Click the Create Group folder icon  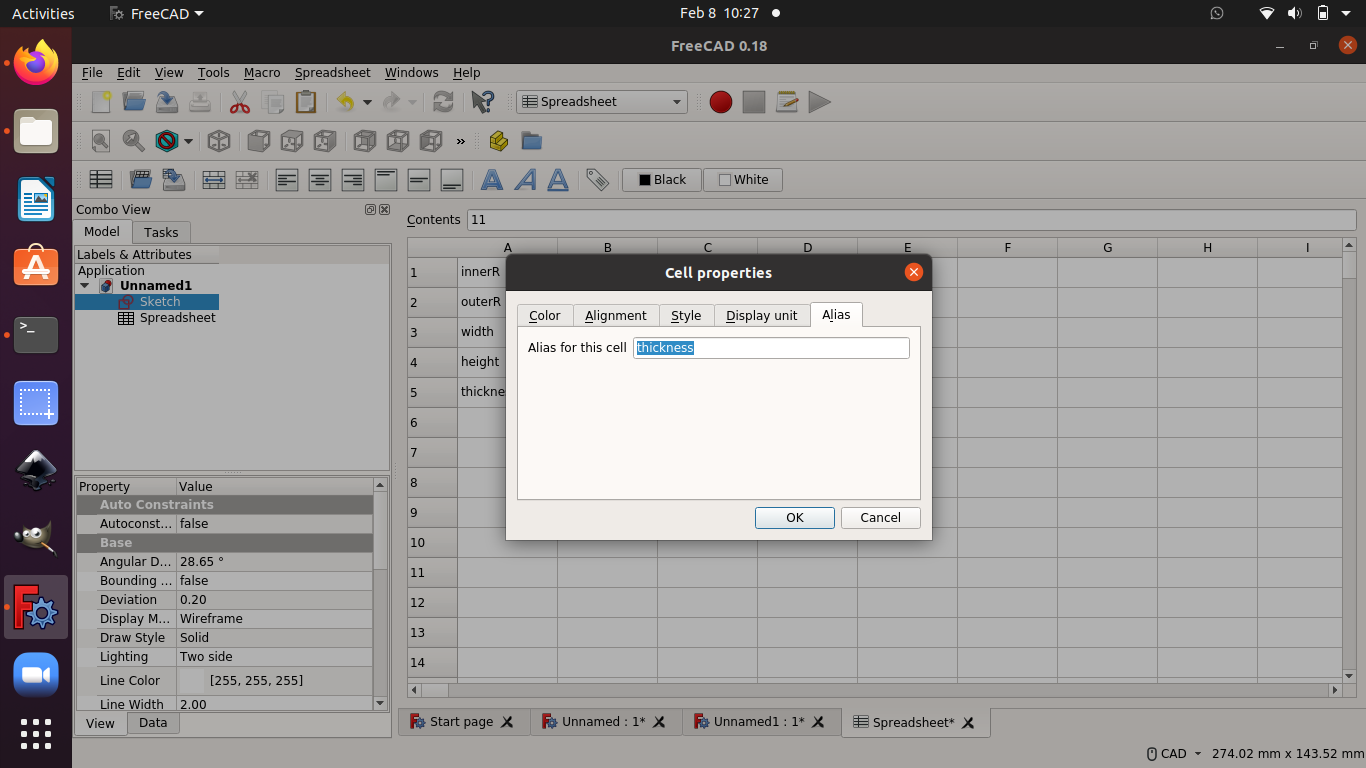click(x=532, y=141)
